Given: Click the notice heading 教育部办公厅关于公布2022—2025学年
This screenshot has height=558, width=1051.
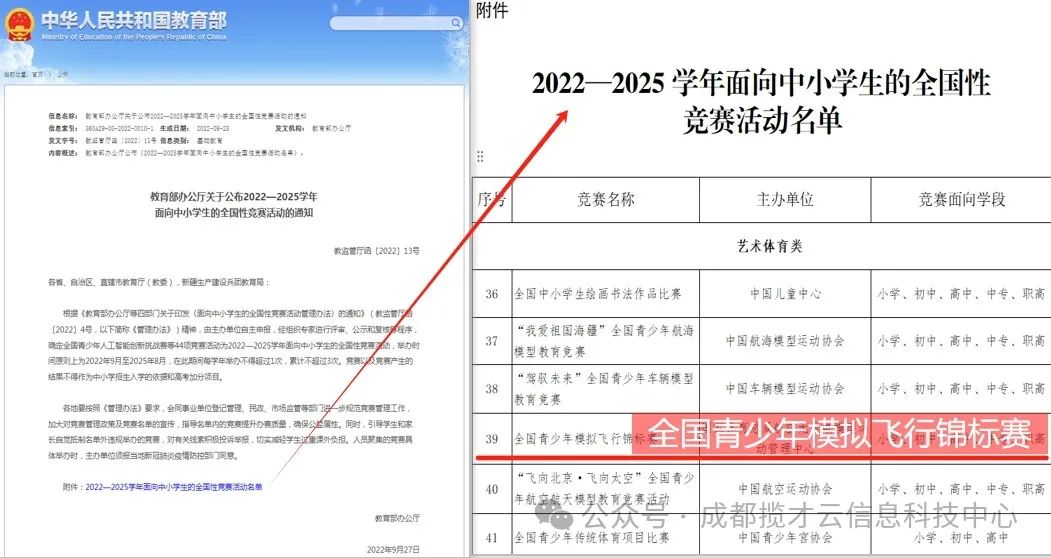Looking at the screenshot, I should (233, 197).
